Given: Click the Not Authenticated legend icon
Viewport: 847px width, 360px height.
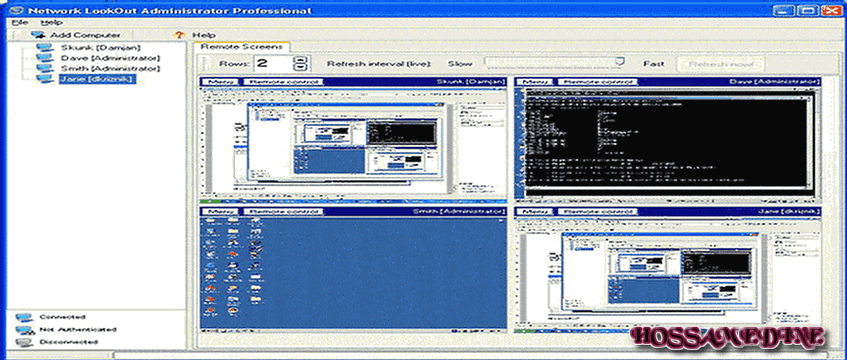Looking at the screenshot, I should pyautogui.click(x=23, y=330).
